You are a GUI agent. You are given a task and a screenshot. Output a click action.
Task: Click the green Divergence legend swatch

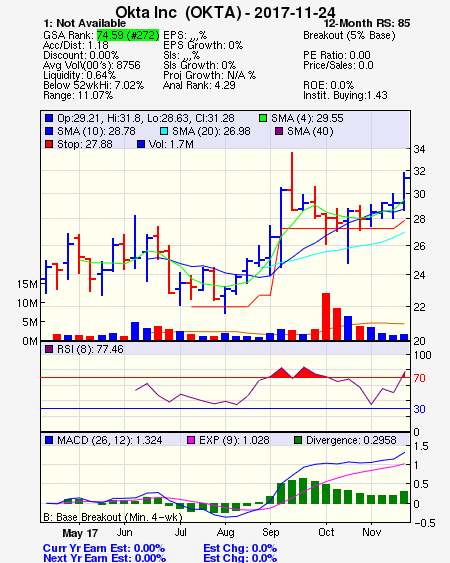tap(298, 440)
